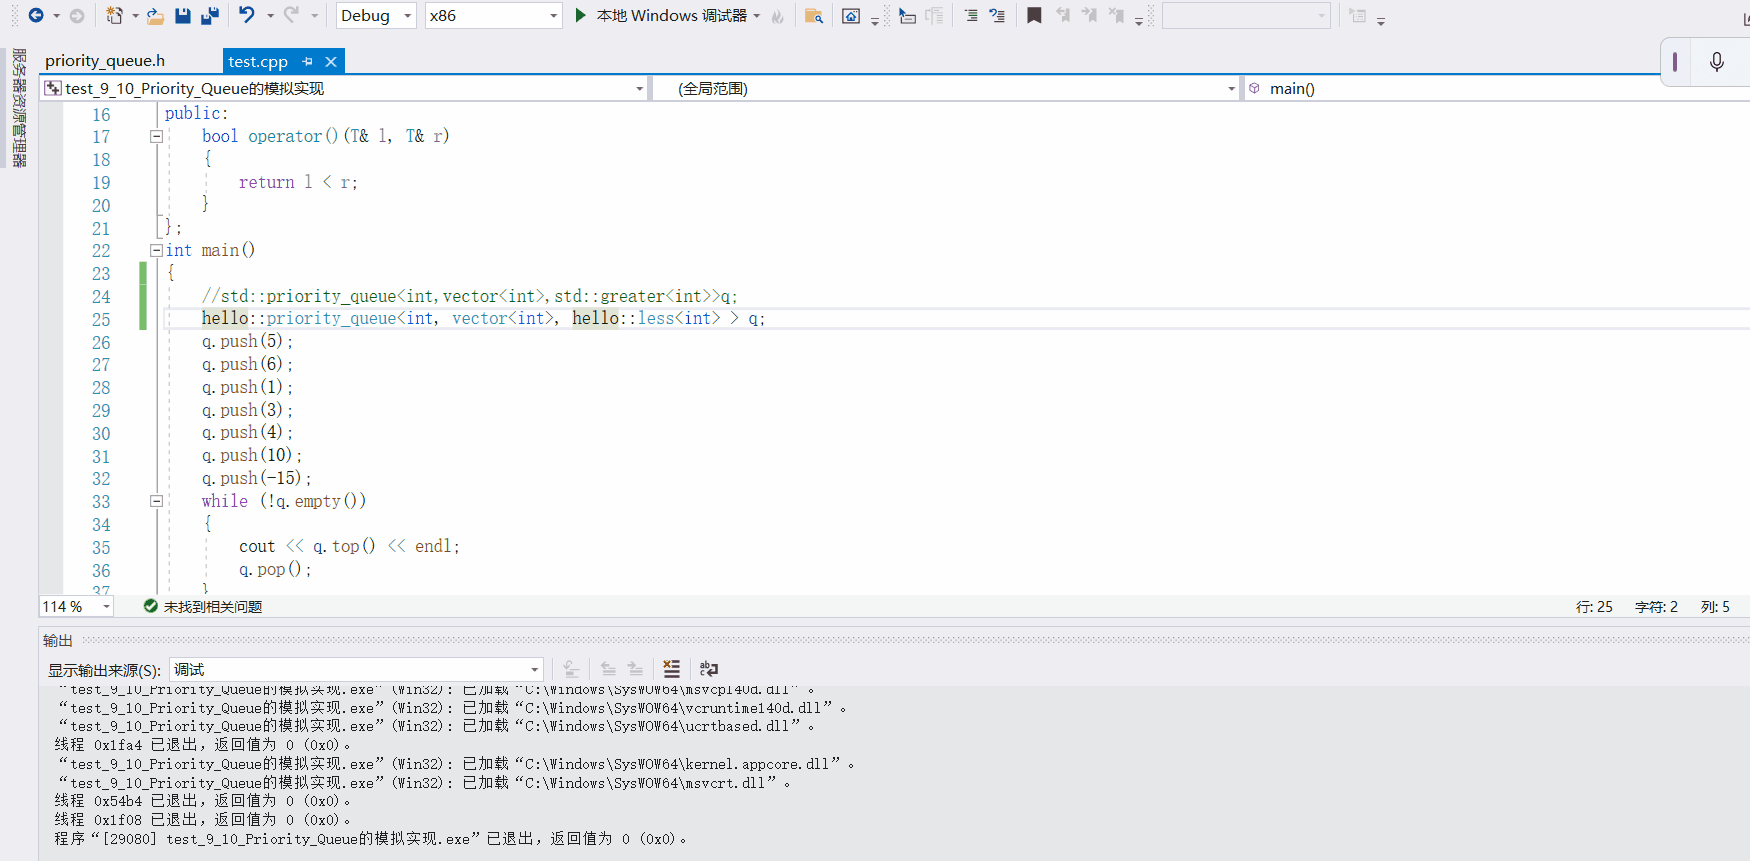Click the Decrease Indent toolbar icon
This screenshot has height=861, width=1750.
click(971, 16)
